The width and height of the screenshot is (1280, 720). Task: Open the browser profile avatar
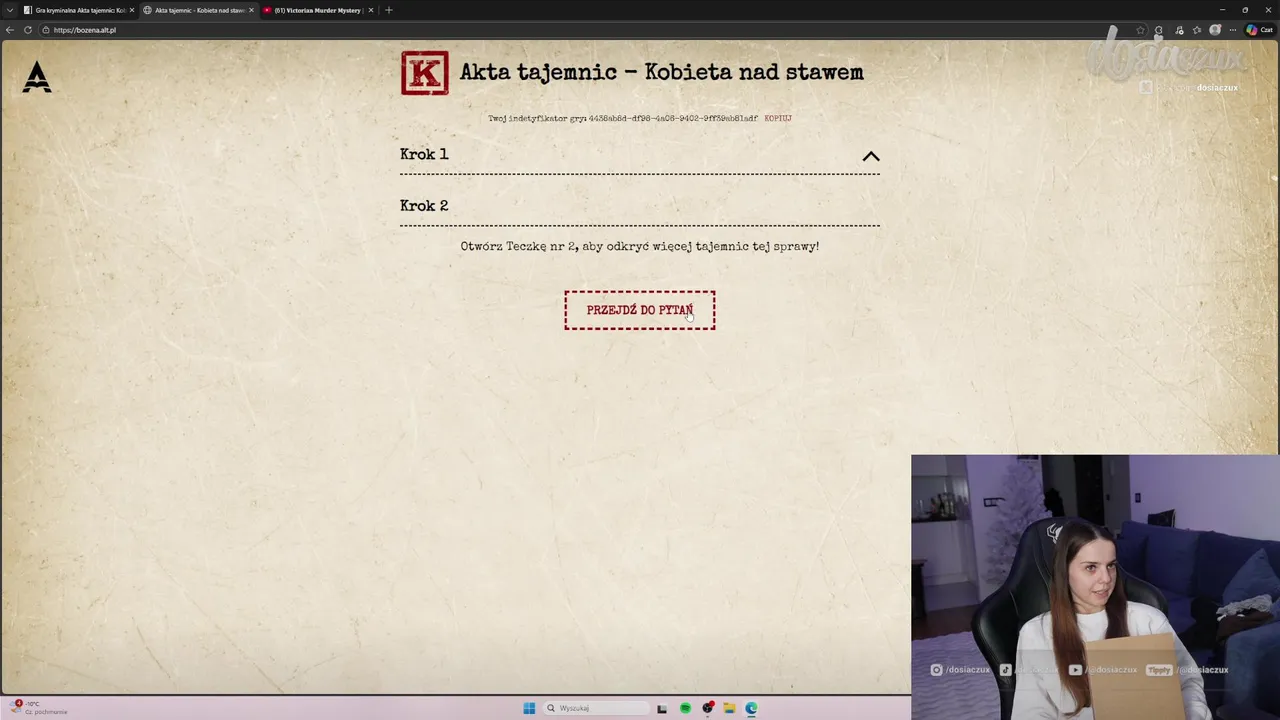point(1215,30)
